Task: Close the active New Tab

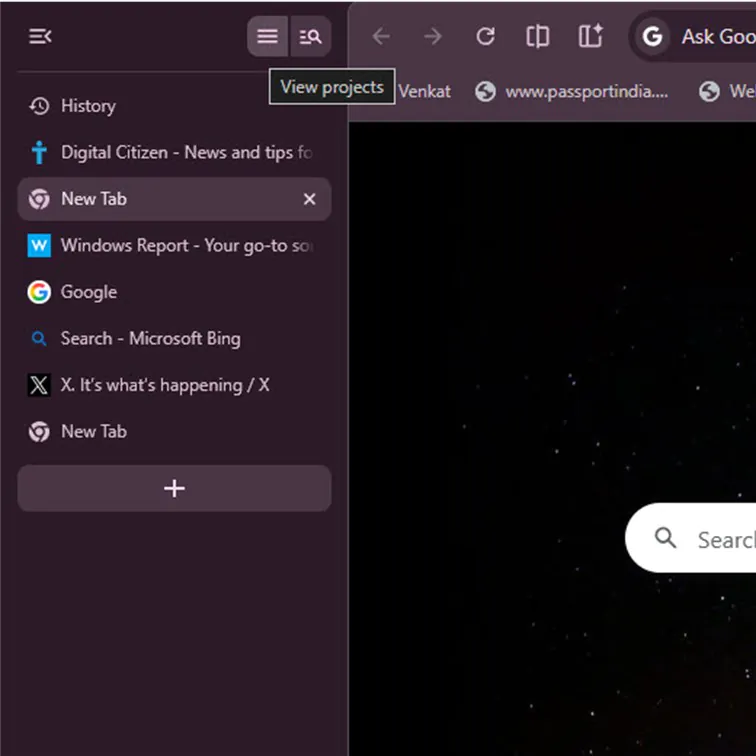Action: click(x=310, y=199)
